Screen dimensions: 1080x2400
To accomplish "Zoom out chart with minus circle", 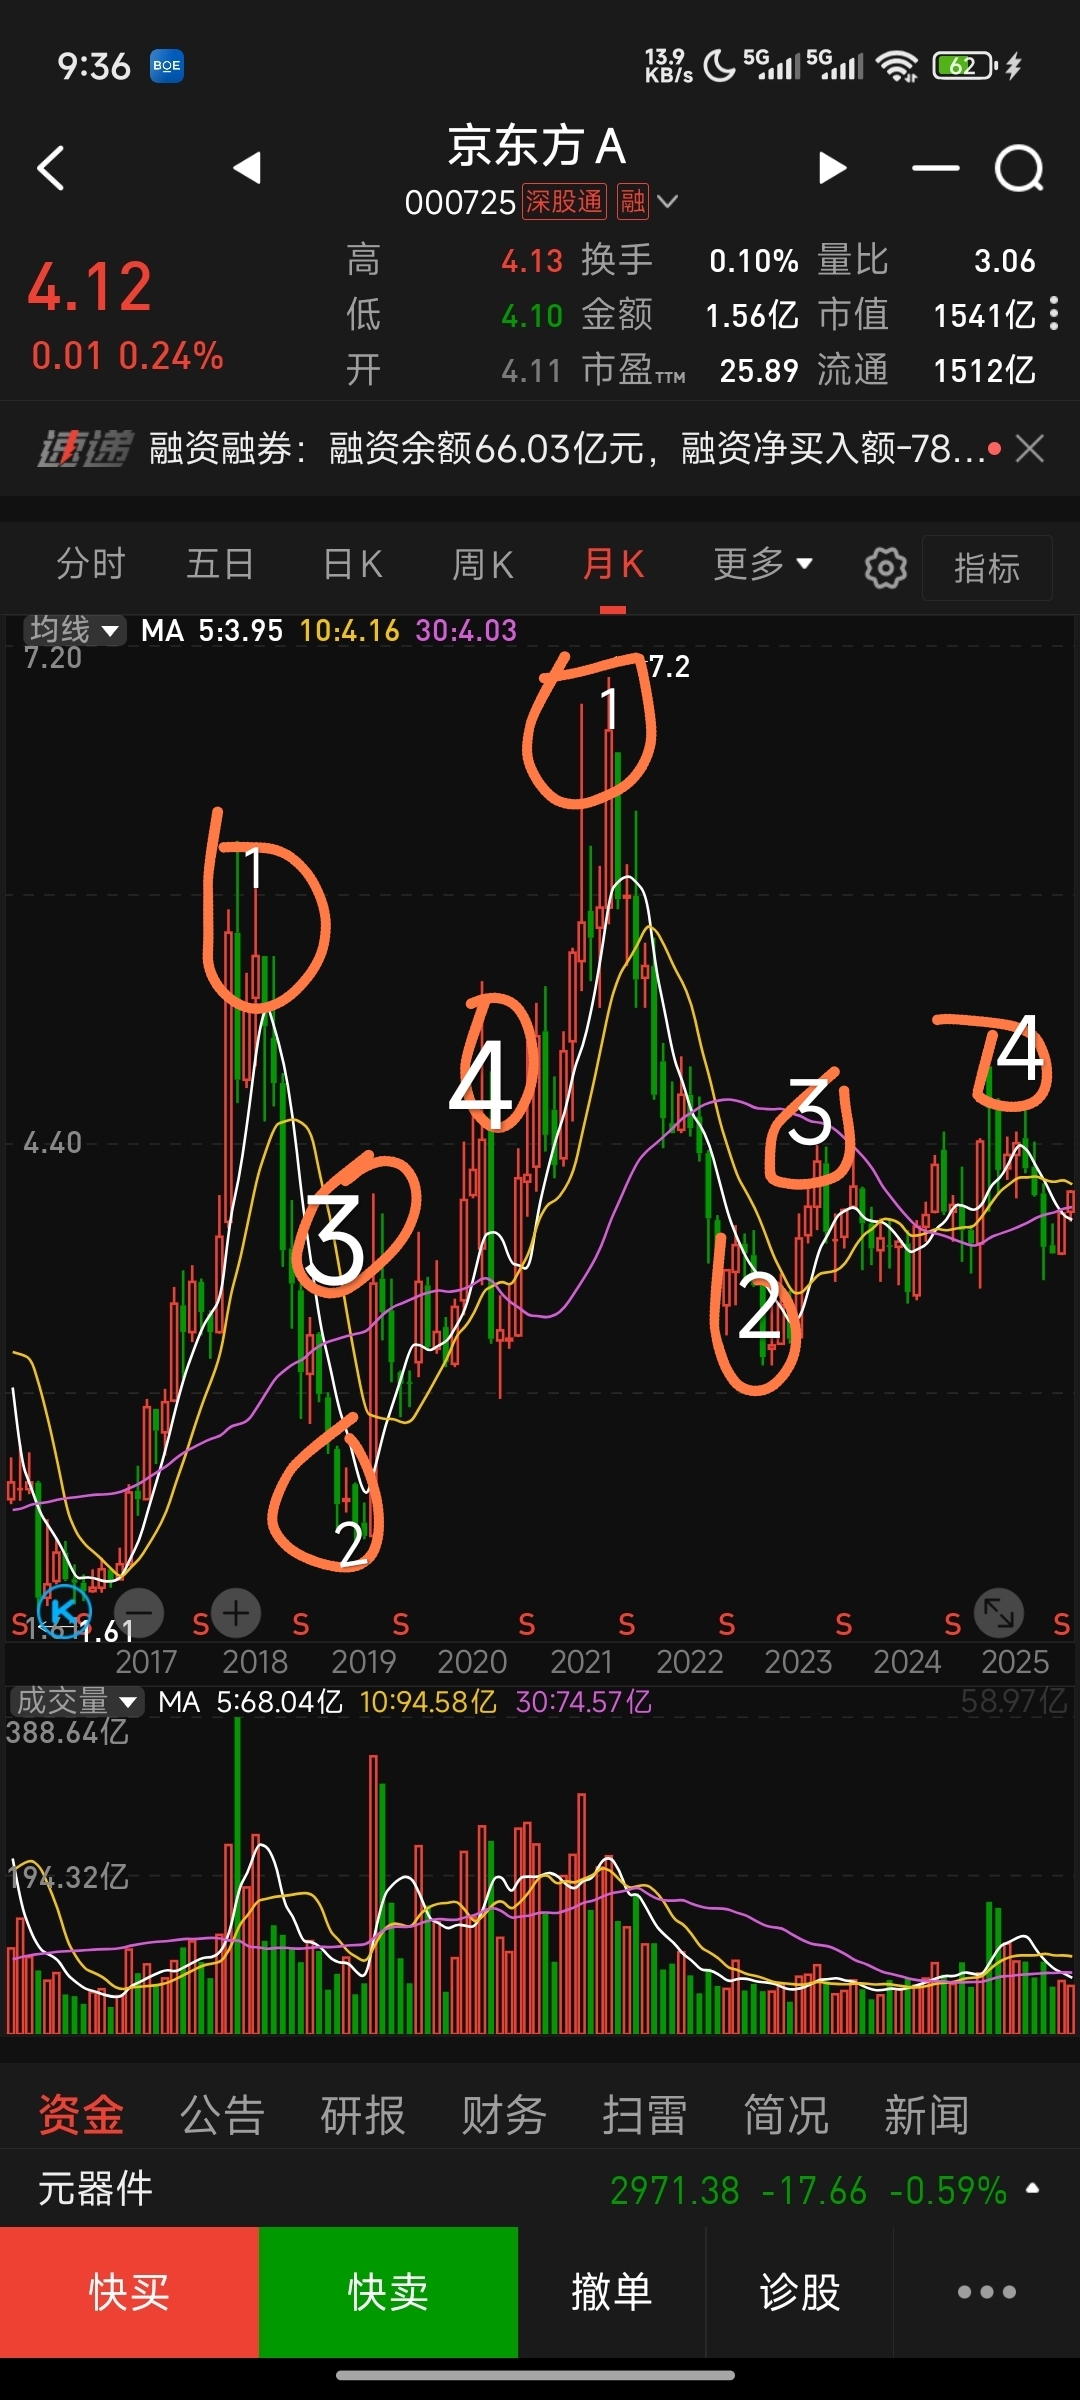I will [x=141, y=1612].
